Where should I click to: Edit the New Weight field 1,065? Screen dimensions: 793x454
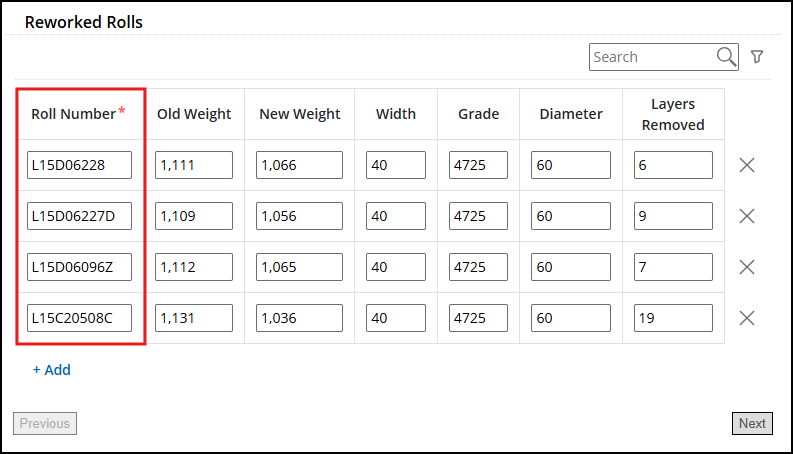(x=299, y=267)
